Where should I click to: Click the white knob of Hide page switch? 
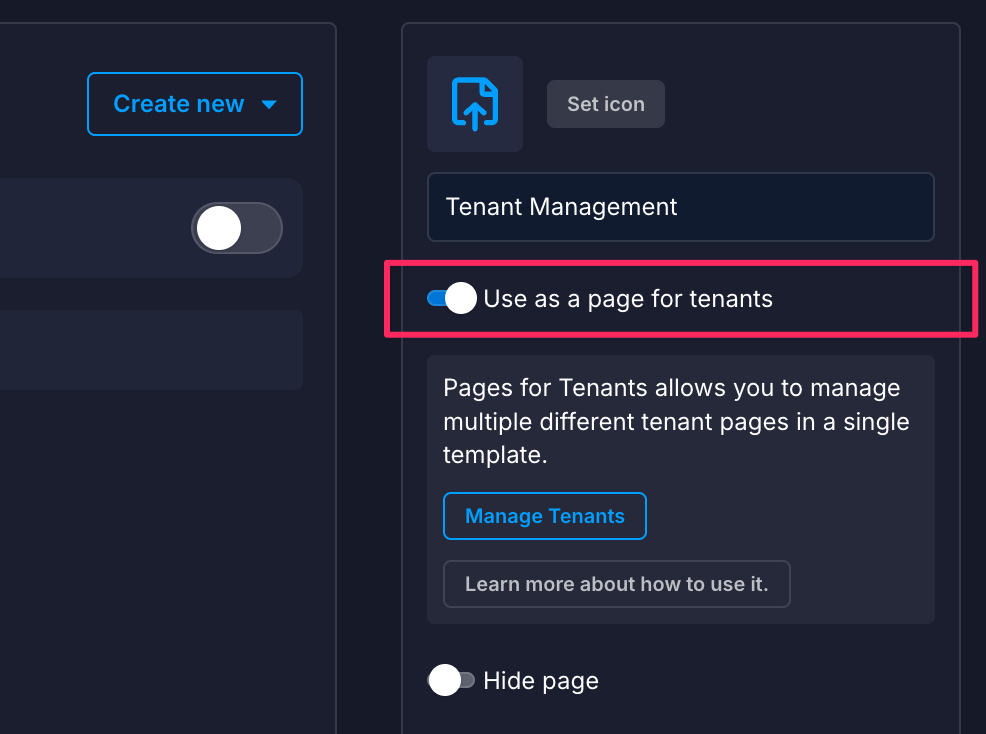pos(445,680)
